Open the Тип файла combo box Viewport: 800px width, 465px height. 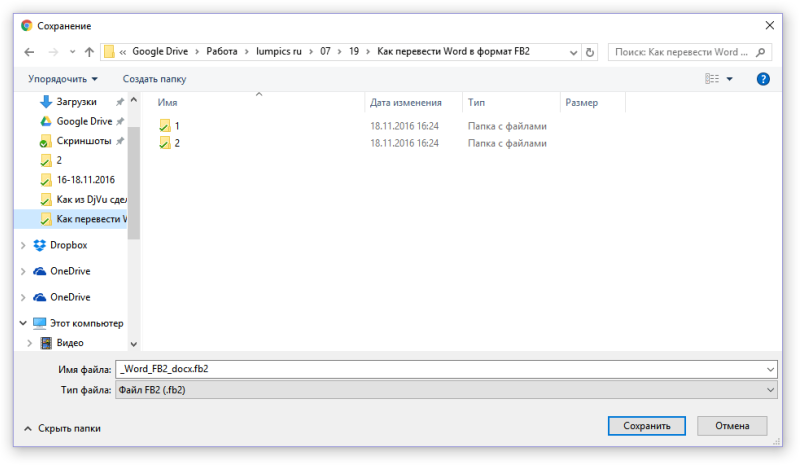coord(446,390)
